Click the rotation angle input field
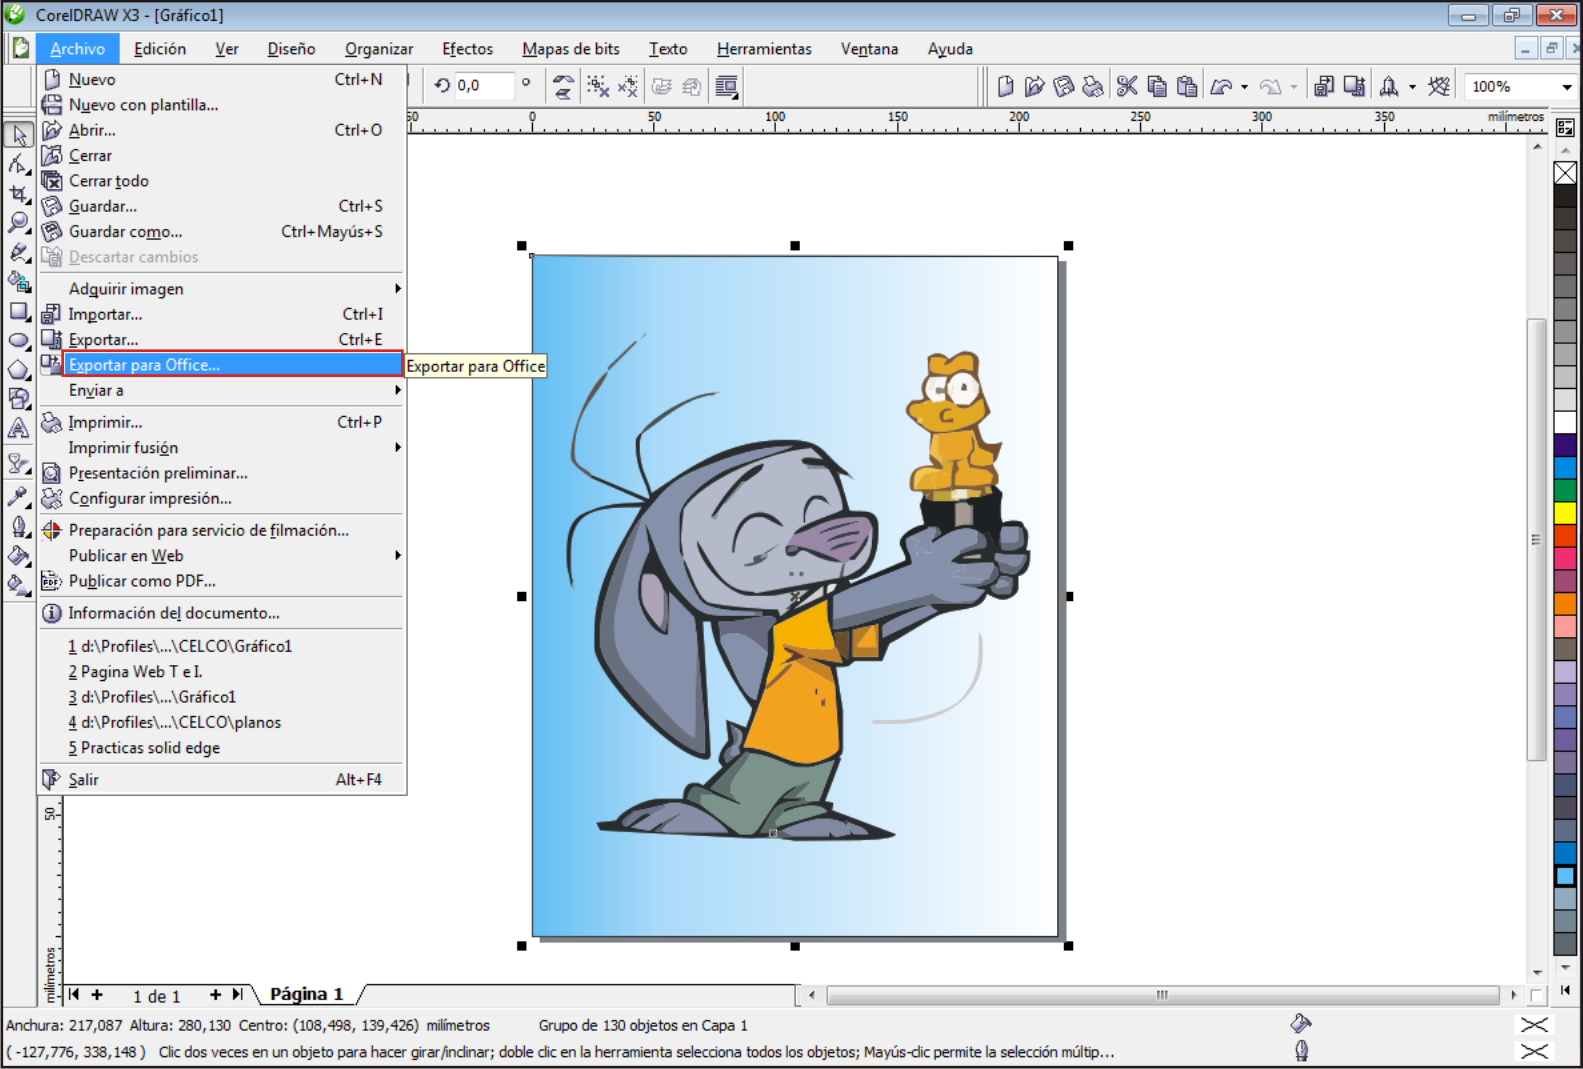The height and width of the screenshot is (1069, 1583). [484, 86]
